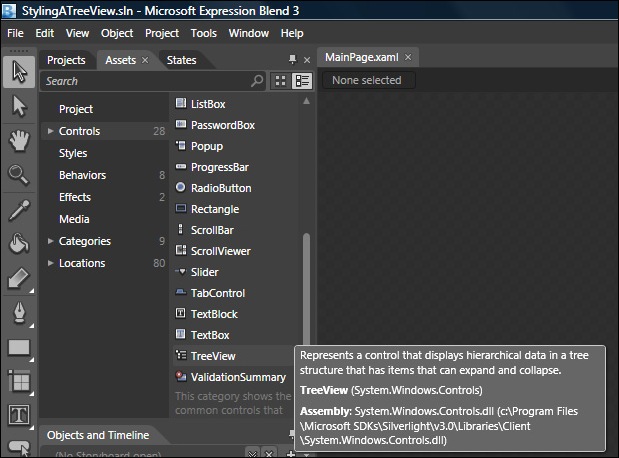Screen dimensions: 619x458
Task: Click the TreeView control icon
Action: (181, 355)
